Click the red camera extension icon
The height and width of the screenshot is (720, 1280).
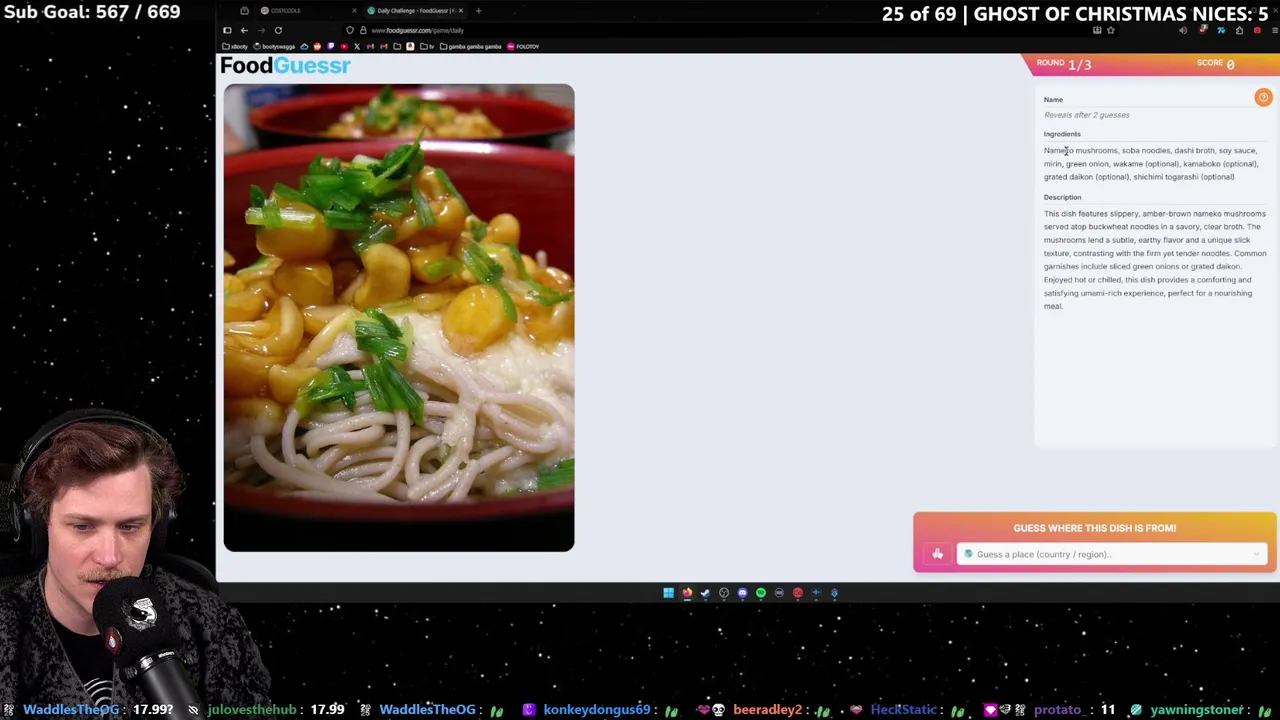pyautogui.click(x=1257, y=30)
